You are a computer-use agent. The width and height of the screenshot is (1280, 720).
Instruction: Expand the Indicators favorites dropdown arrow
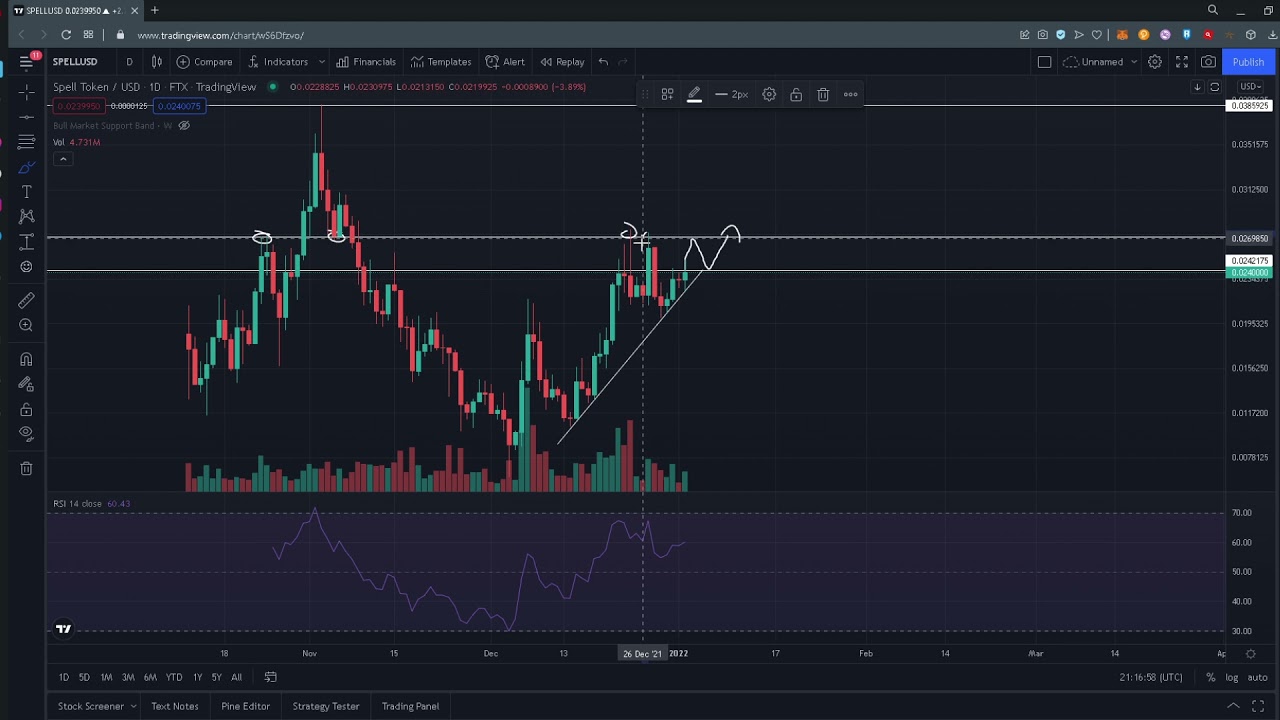tap(321, 62)
